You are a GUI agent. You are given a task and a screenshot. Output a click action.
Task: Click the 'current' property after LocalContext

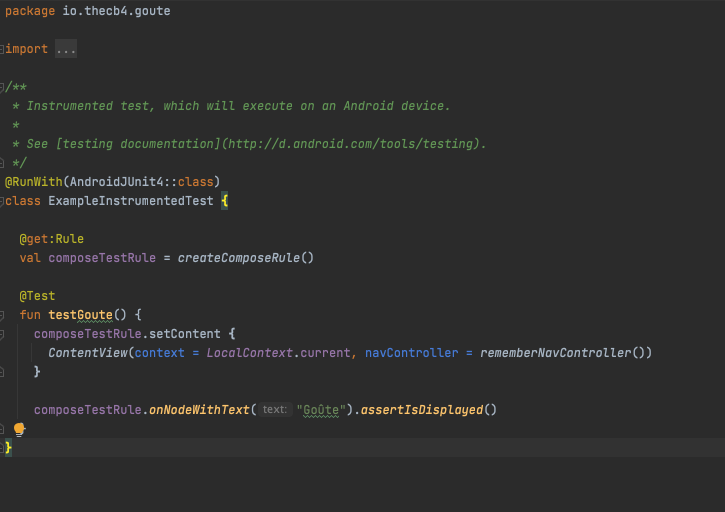click(325, 353)
